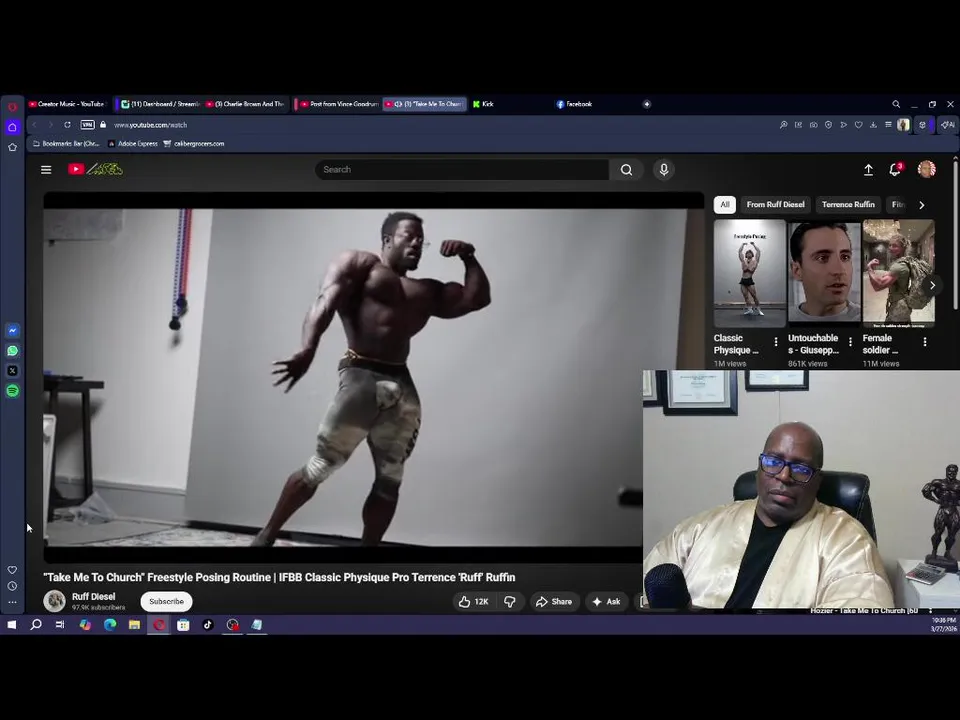Open Microsoft Store from taskbar
The image size is (960, 720).
click(183, 625)
